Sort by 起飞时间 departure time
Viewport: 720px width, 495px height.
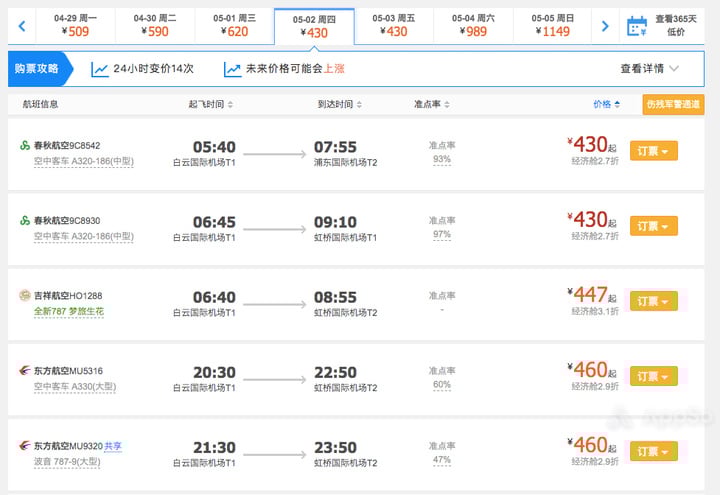click(211, 105)
